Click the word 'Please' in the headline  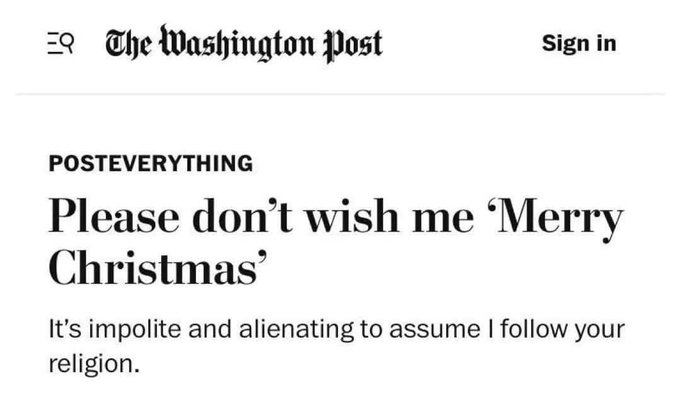tap(114, 216)
